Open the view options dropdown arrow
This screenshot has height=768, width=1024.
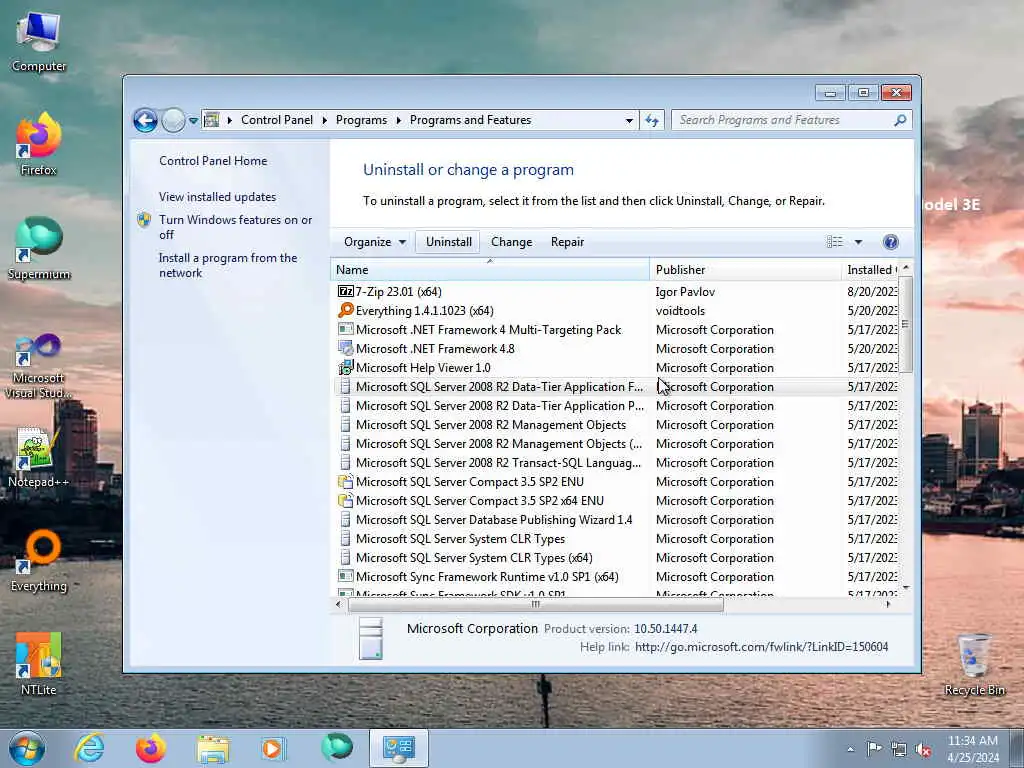858,242
